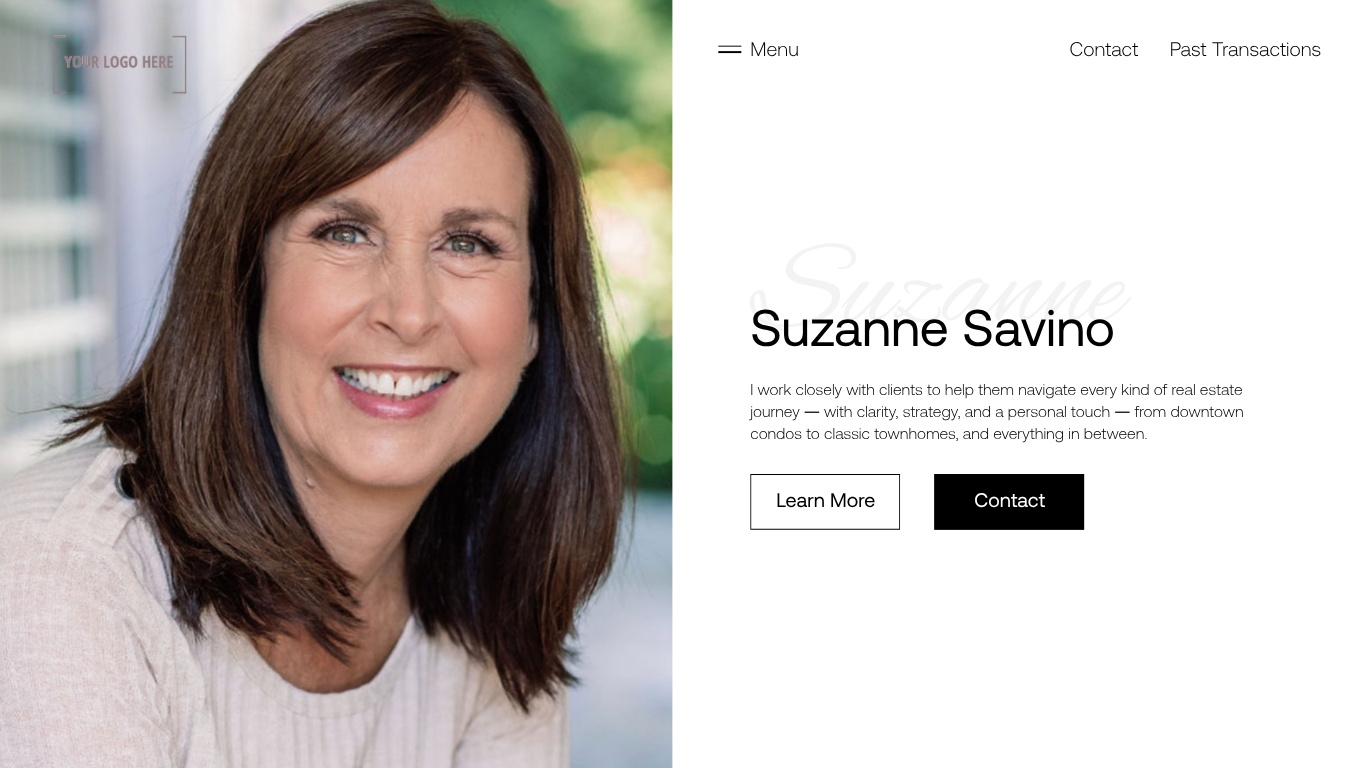Screen dimensions: 1366x768
Task: Click the bracketed logo placeholder on photo
Action: click(x=119, y=63)
